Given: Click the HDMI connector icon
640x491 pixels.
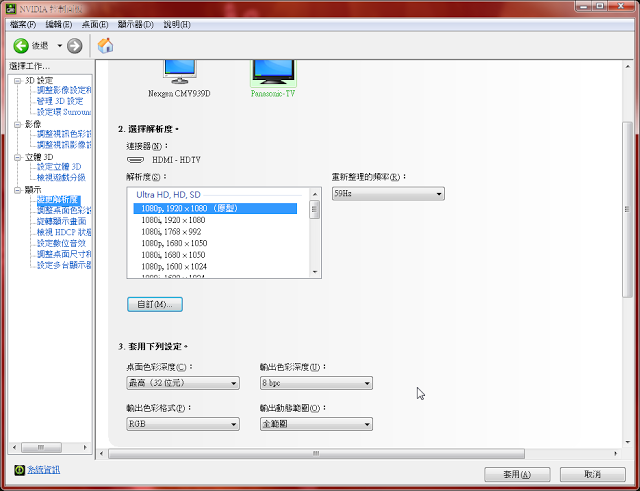Looking at the screenshot, I should point(135,160).
